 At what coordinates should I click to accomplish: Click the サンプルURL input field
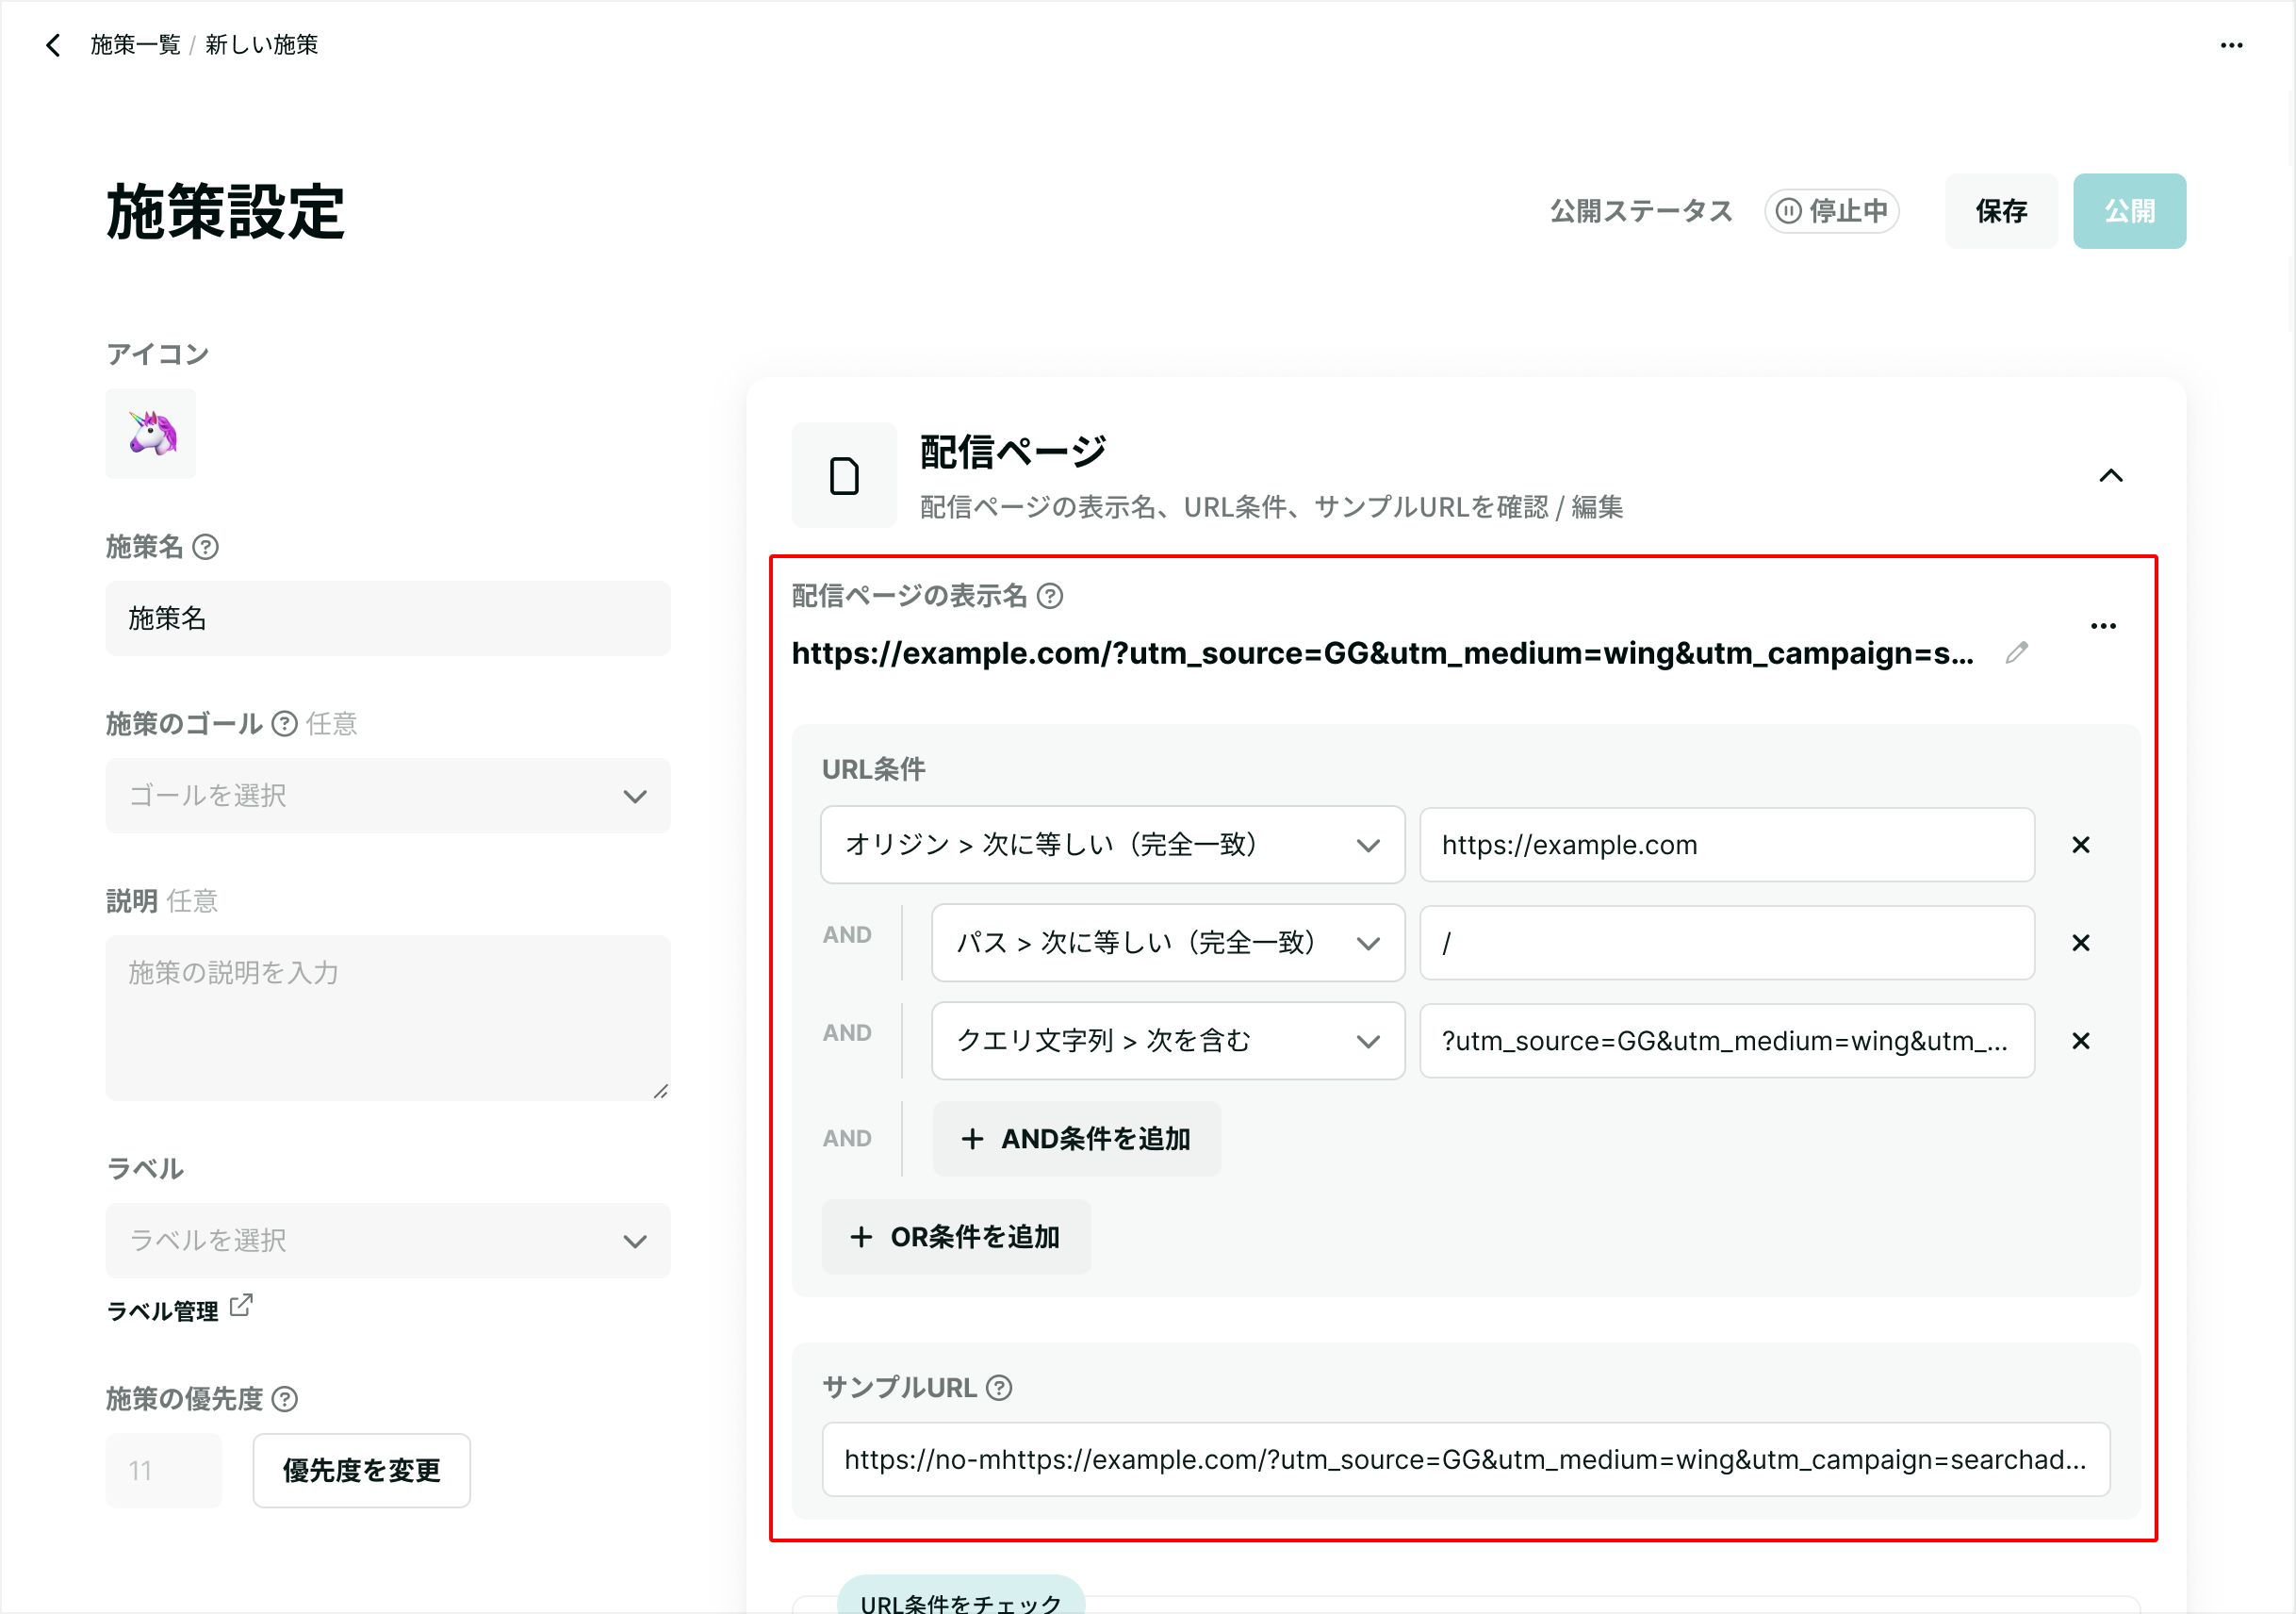click(1465, 1460)
